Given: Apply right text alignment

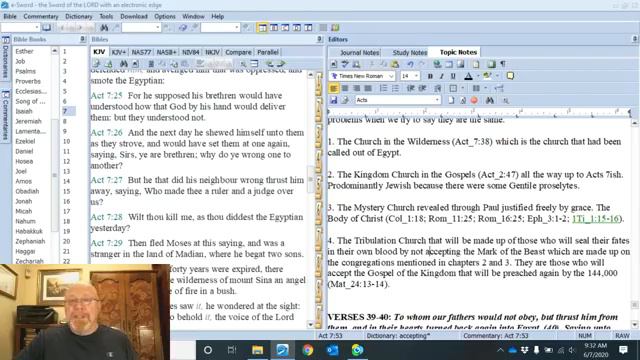Looking at the screenshot, I should click(x=356, y=88).
